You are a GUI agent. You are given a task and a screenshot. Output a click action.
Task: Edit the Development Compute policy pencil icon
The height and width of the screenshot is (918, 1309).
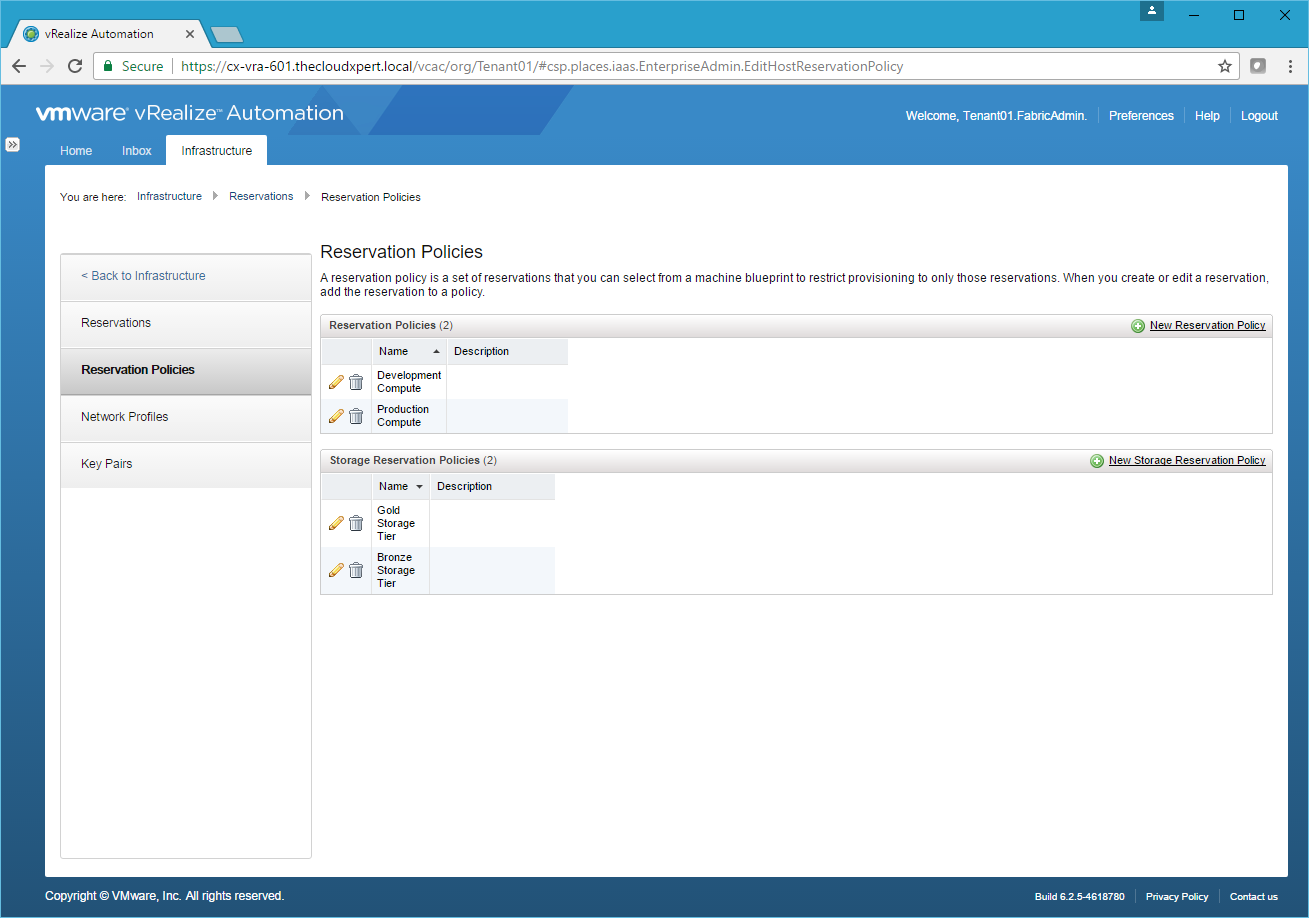coord(336,382)
